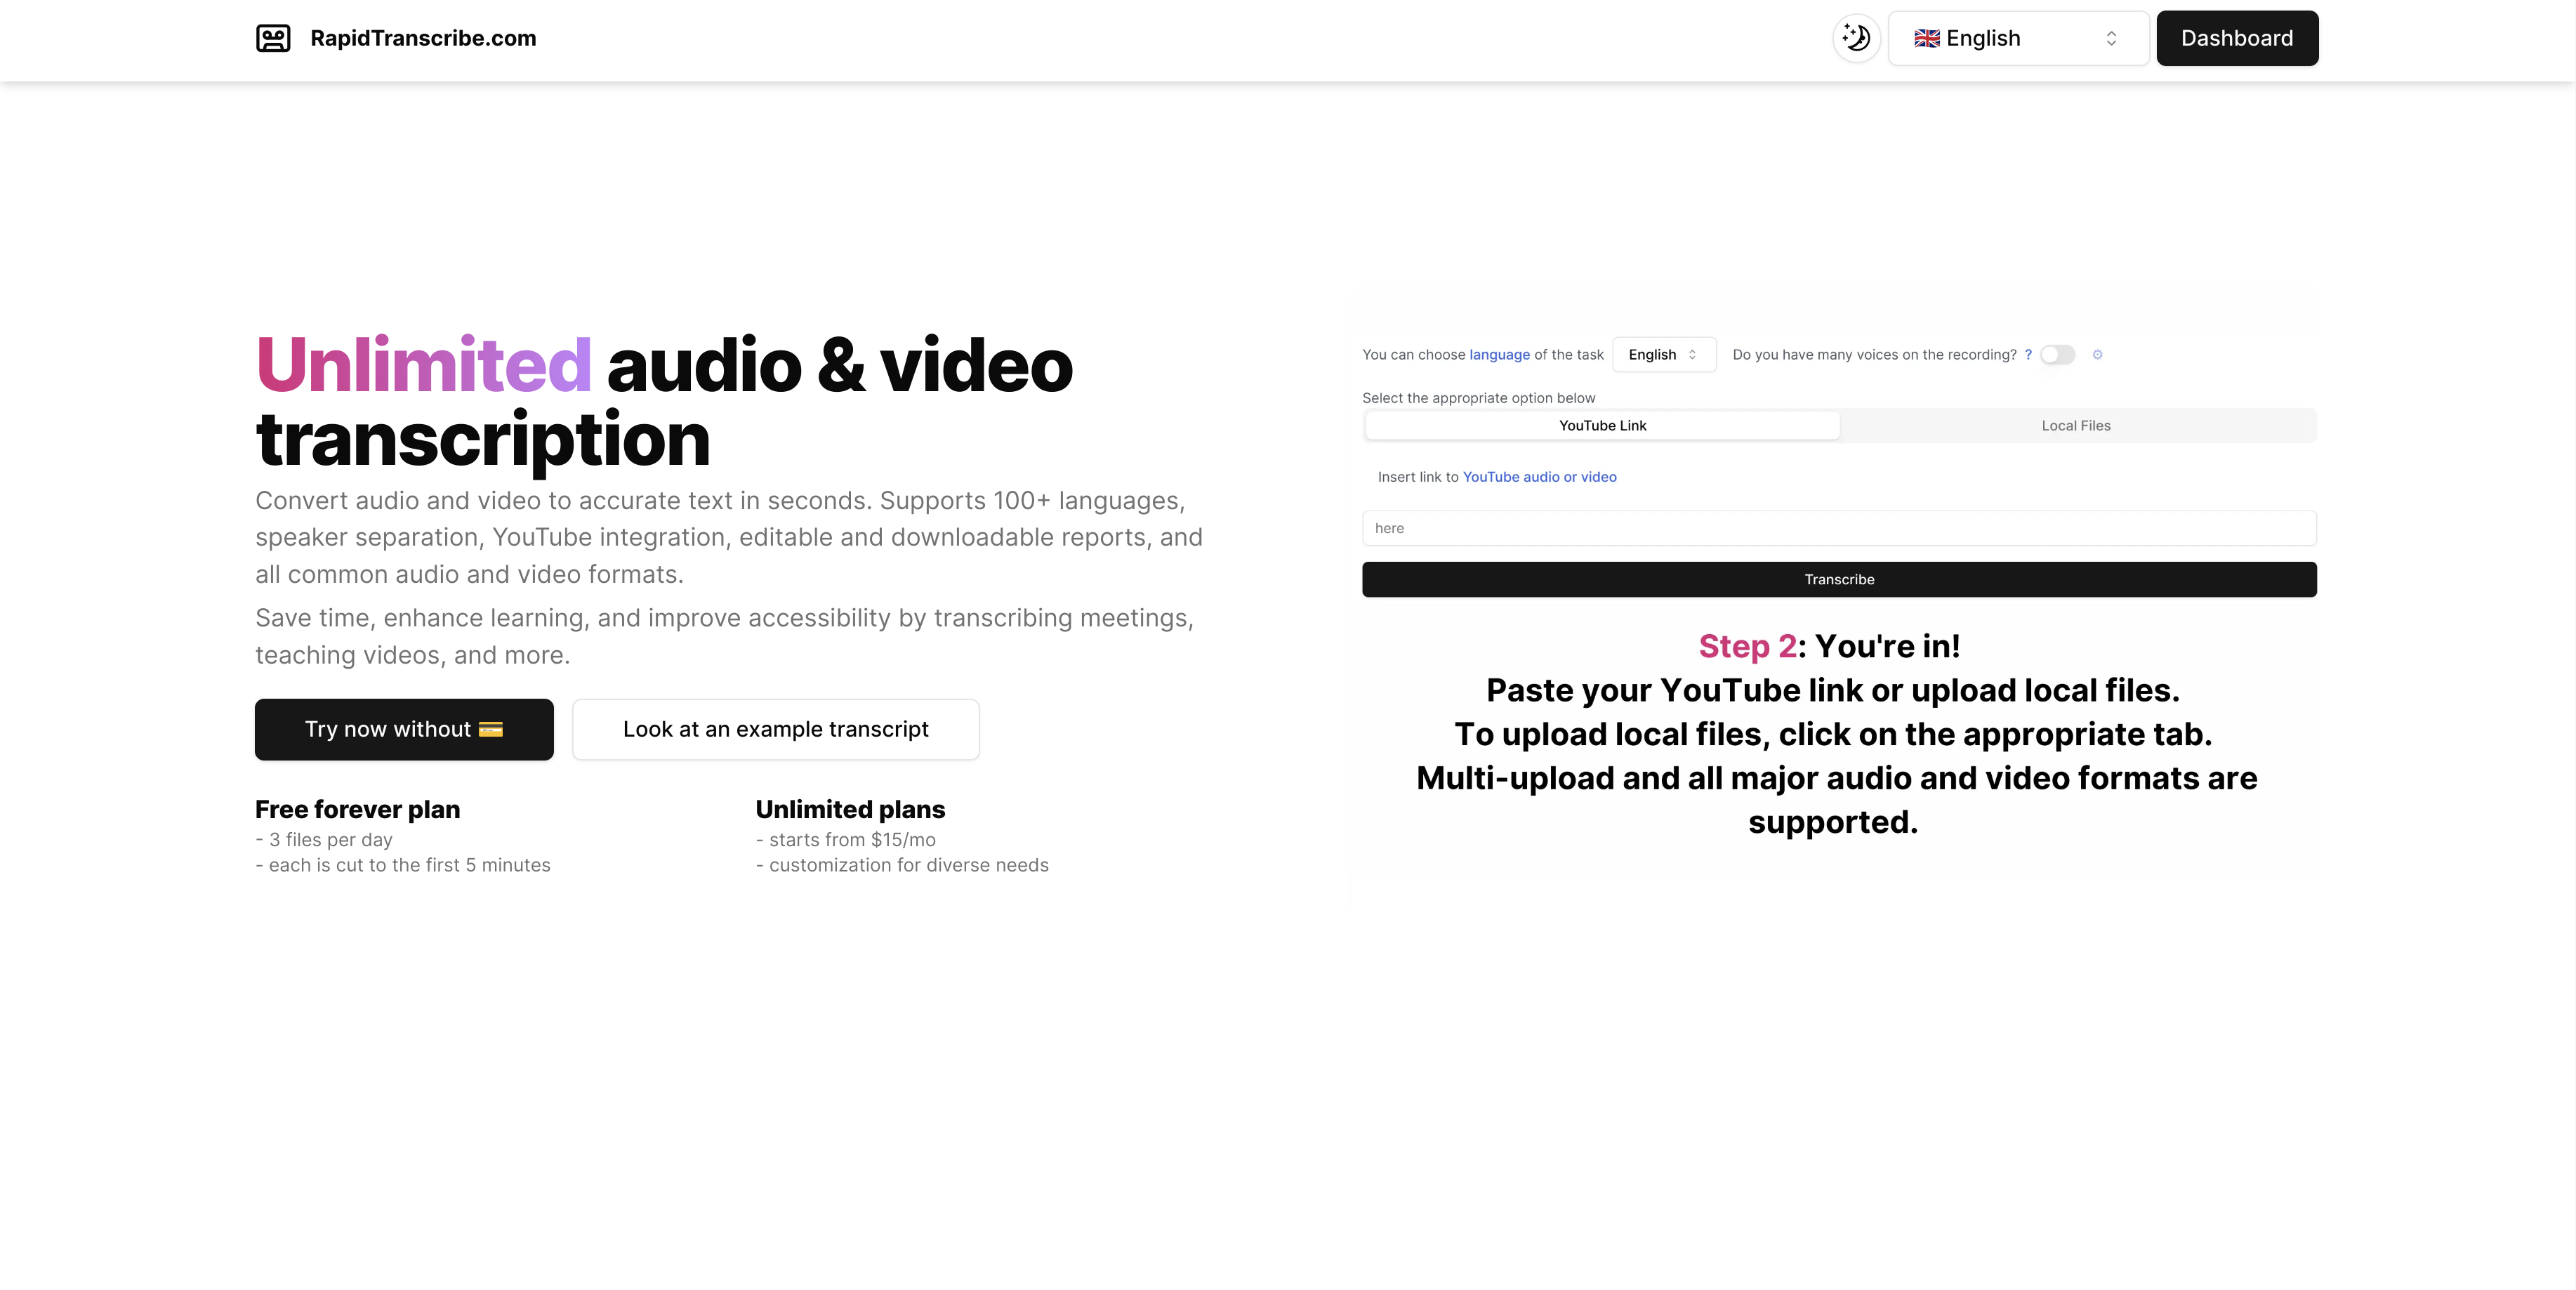The image size is (2576, 1290).
Task: Click the Unlimited plans heading
Action: coord(850,809)
